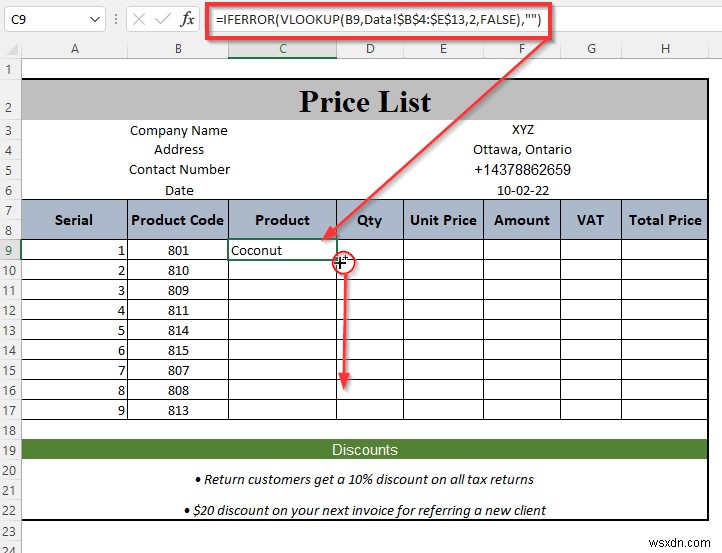Select row 19 header
Image resolution: width=722 pixels, height=553 pixels.
pos(10,450)
